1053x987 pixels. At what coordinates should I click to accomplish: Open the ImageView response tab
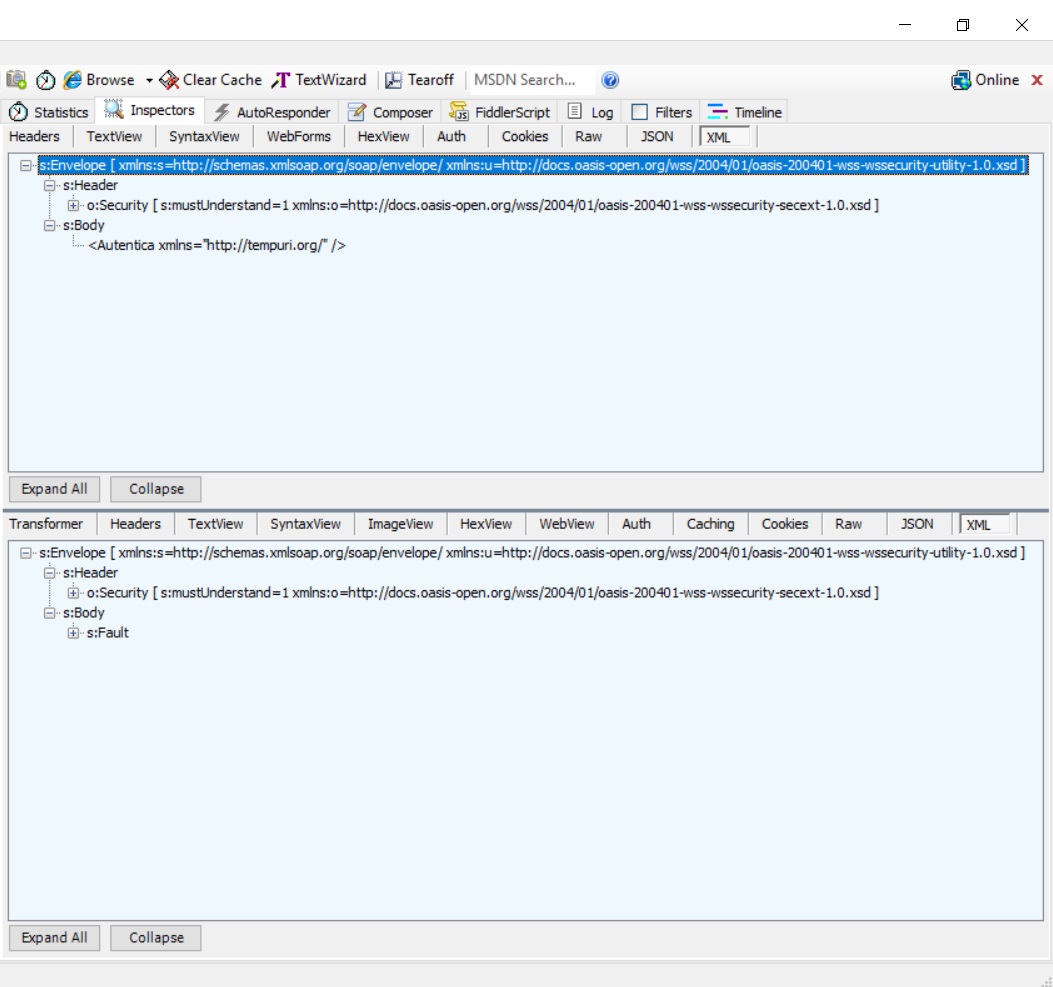point(400,524)
